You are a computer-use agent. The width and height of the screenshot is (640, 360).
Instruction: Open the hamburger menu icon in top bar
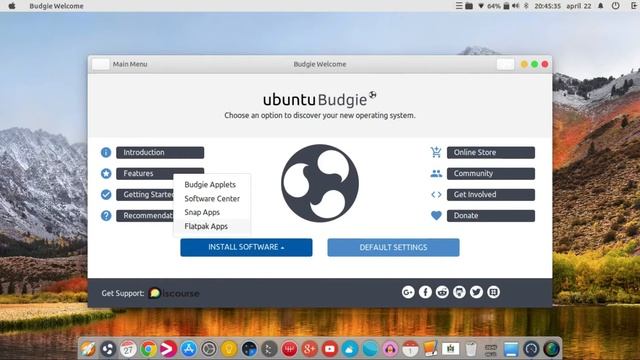459,6
